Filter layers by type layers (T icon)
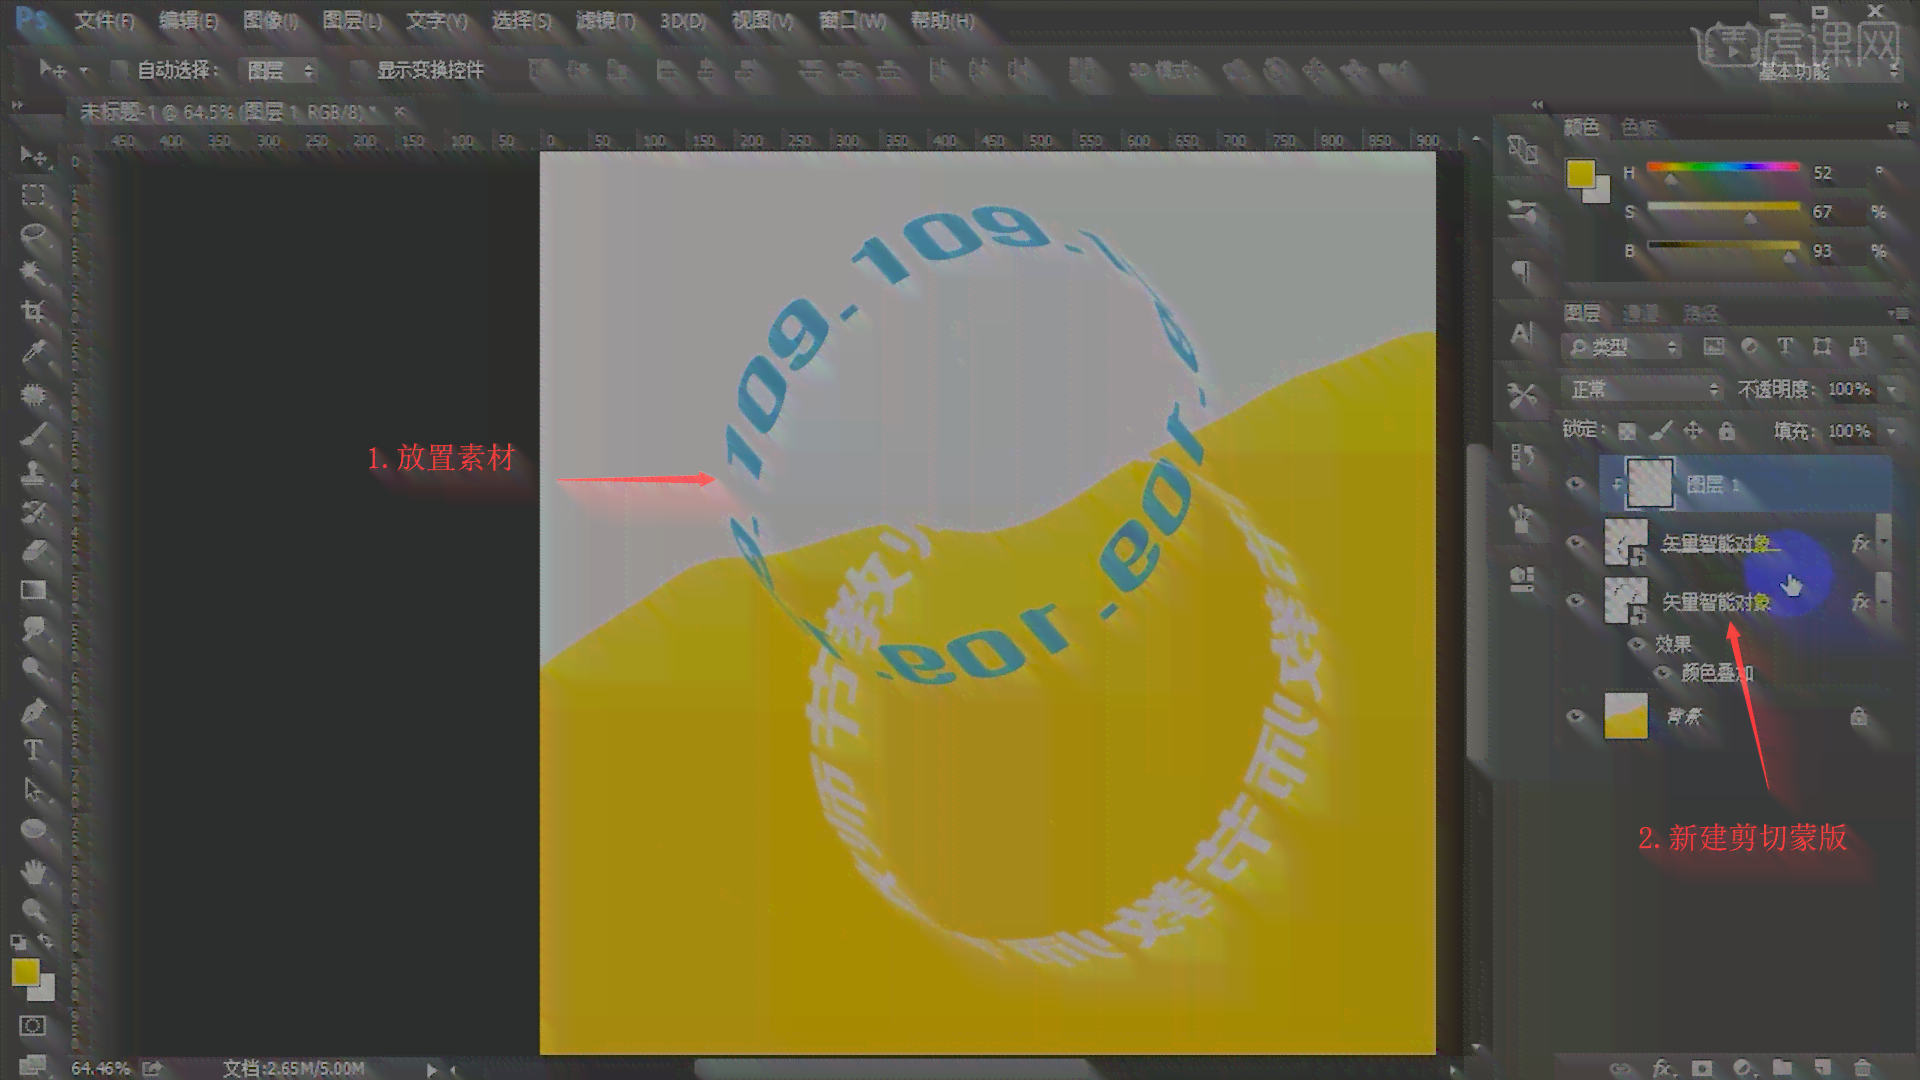 (x=1785, y=347)
